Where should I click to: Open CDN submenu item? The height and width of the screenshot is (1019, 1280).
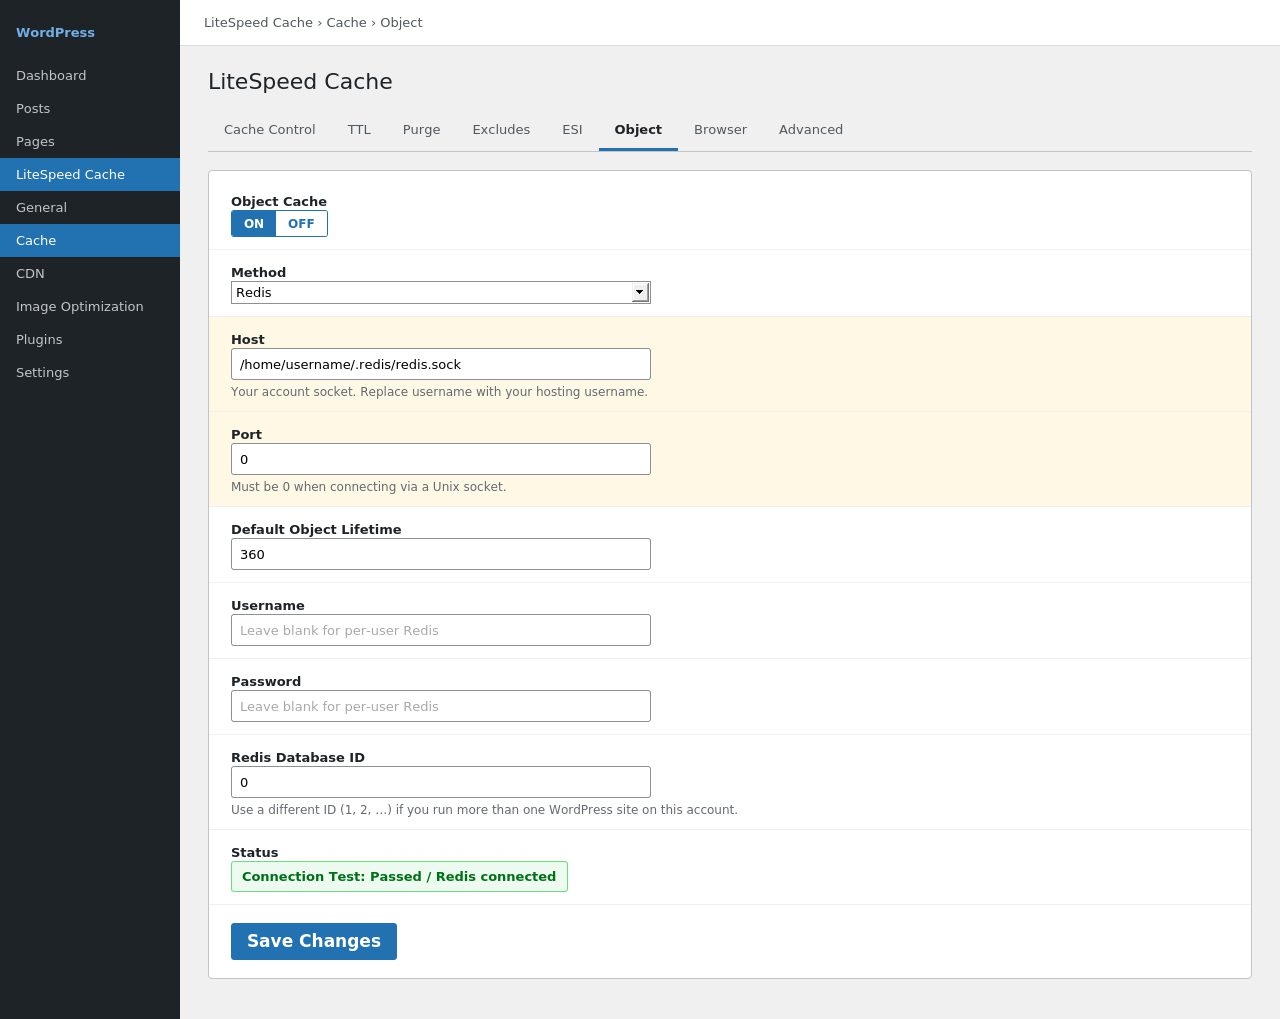coord(90,273)
